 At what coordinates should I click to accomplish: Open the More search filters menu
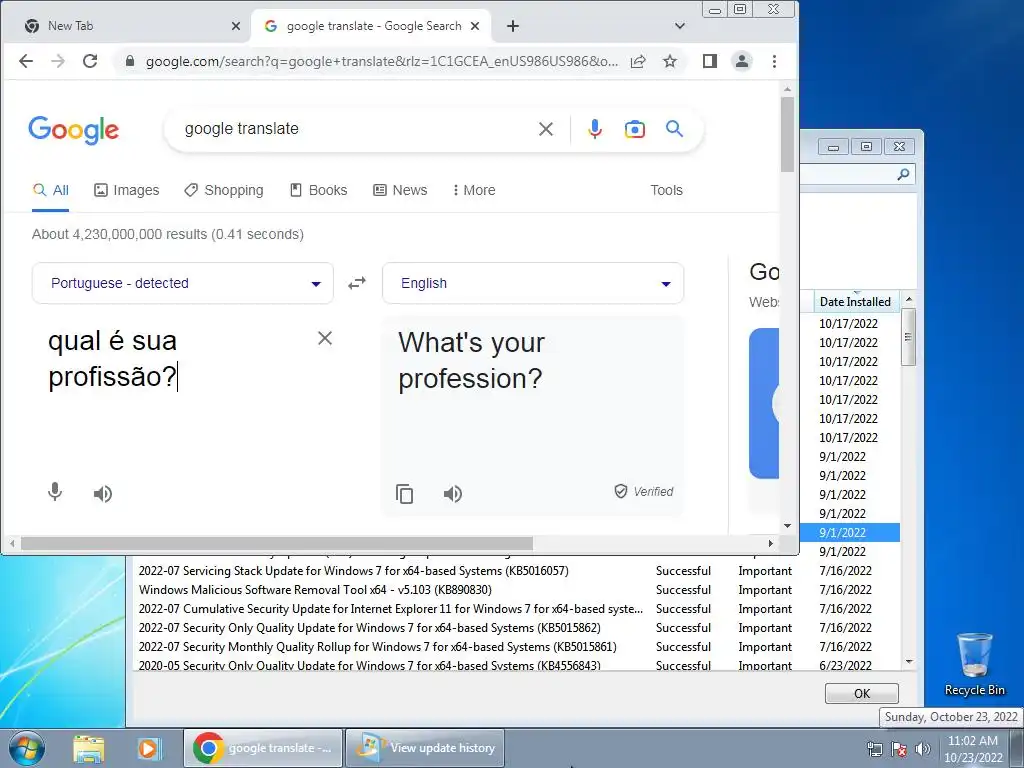(474, 190)
